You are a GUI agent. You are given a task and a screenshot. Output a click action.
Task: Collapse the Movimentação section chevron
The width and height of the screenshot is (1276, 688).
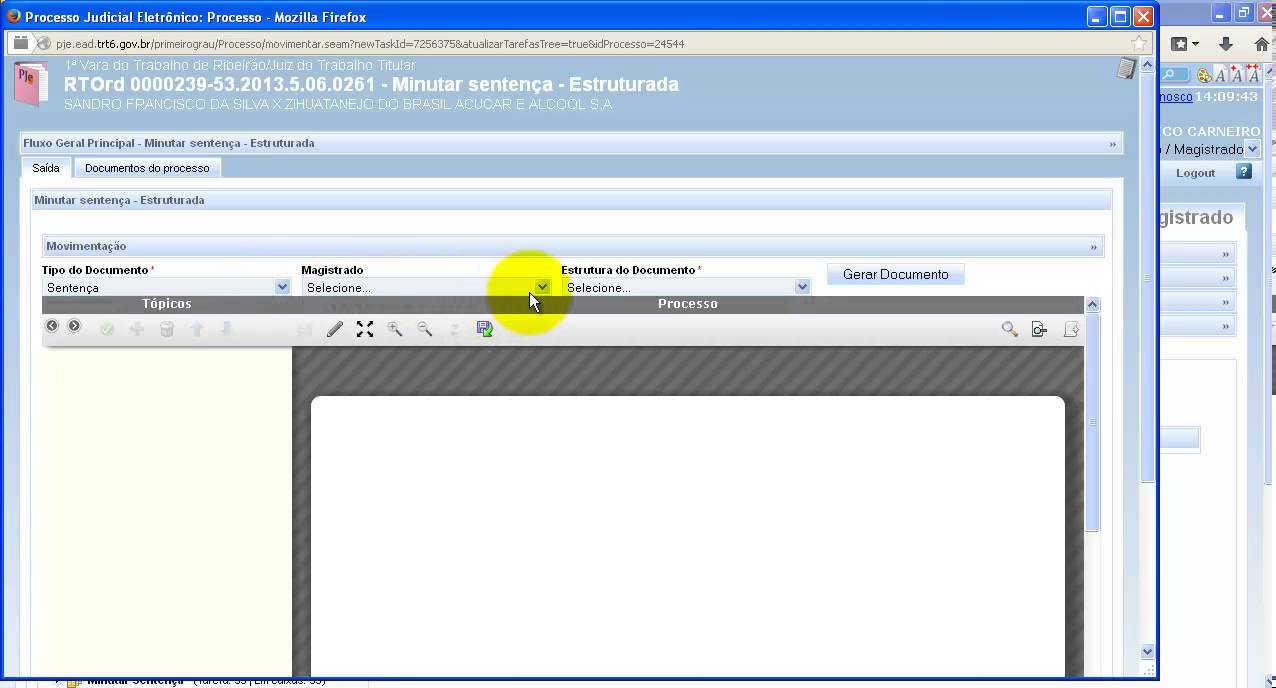point(1094,247)
